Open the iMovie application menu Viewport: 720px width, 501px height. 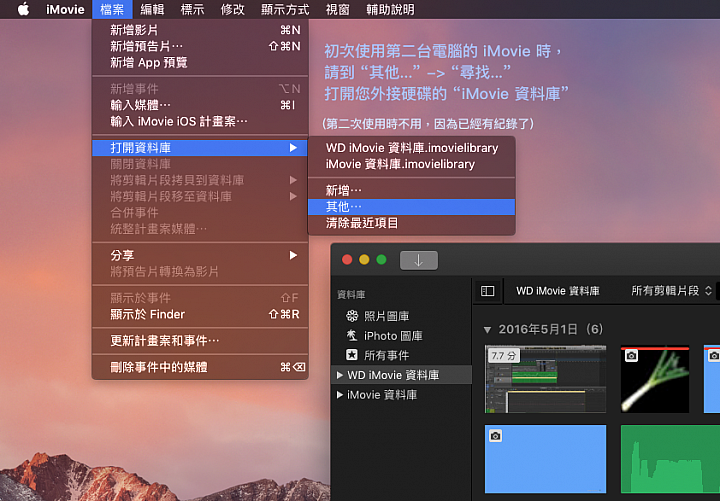click(65, 9)
